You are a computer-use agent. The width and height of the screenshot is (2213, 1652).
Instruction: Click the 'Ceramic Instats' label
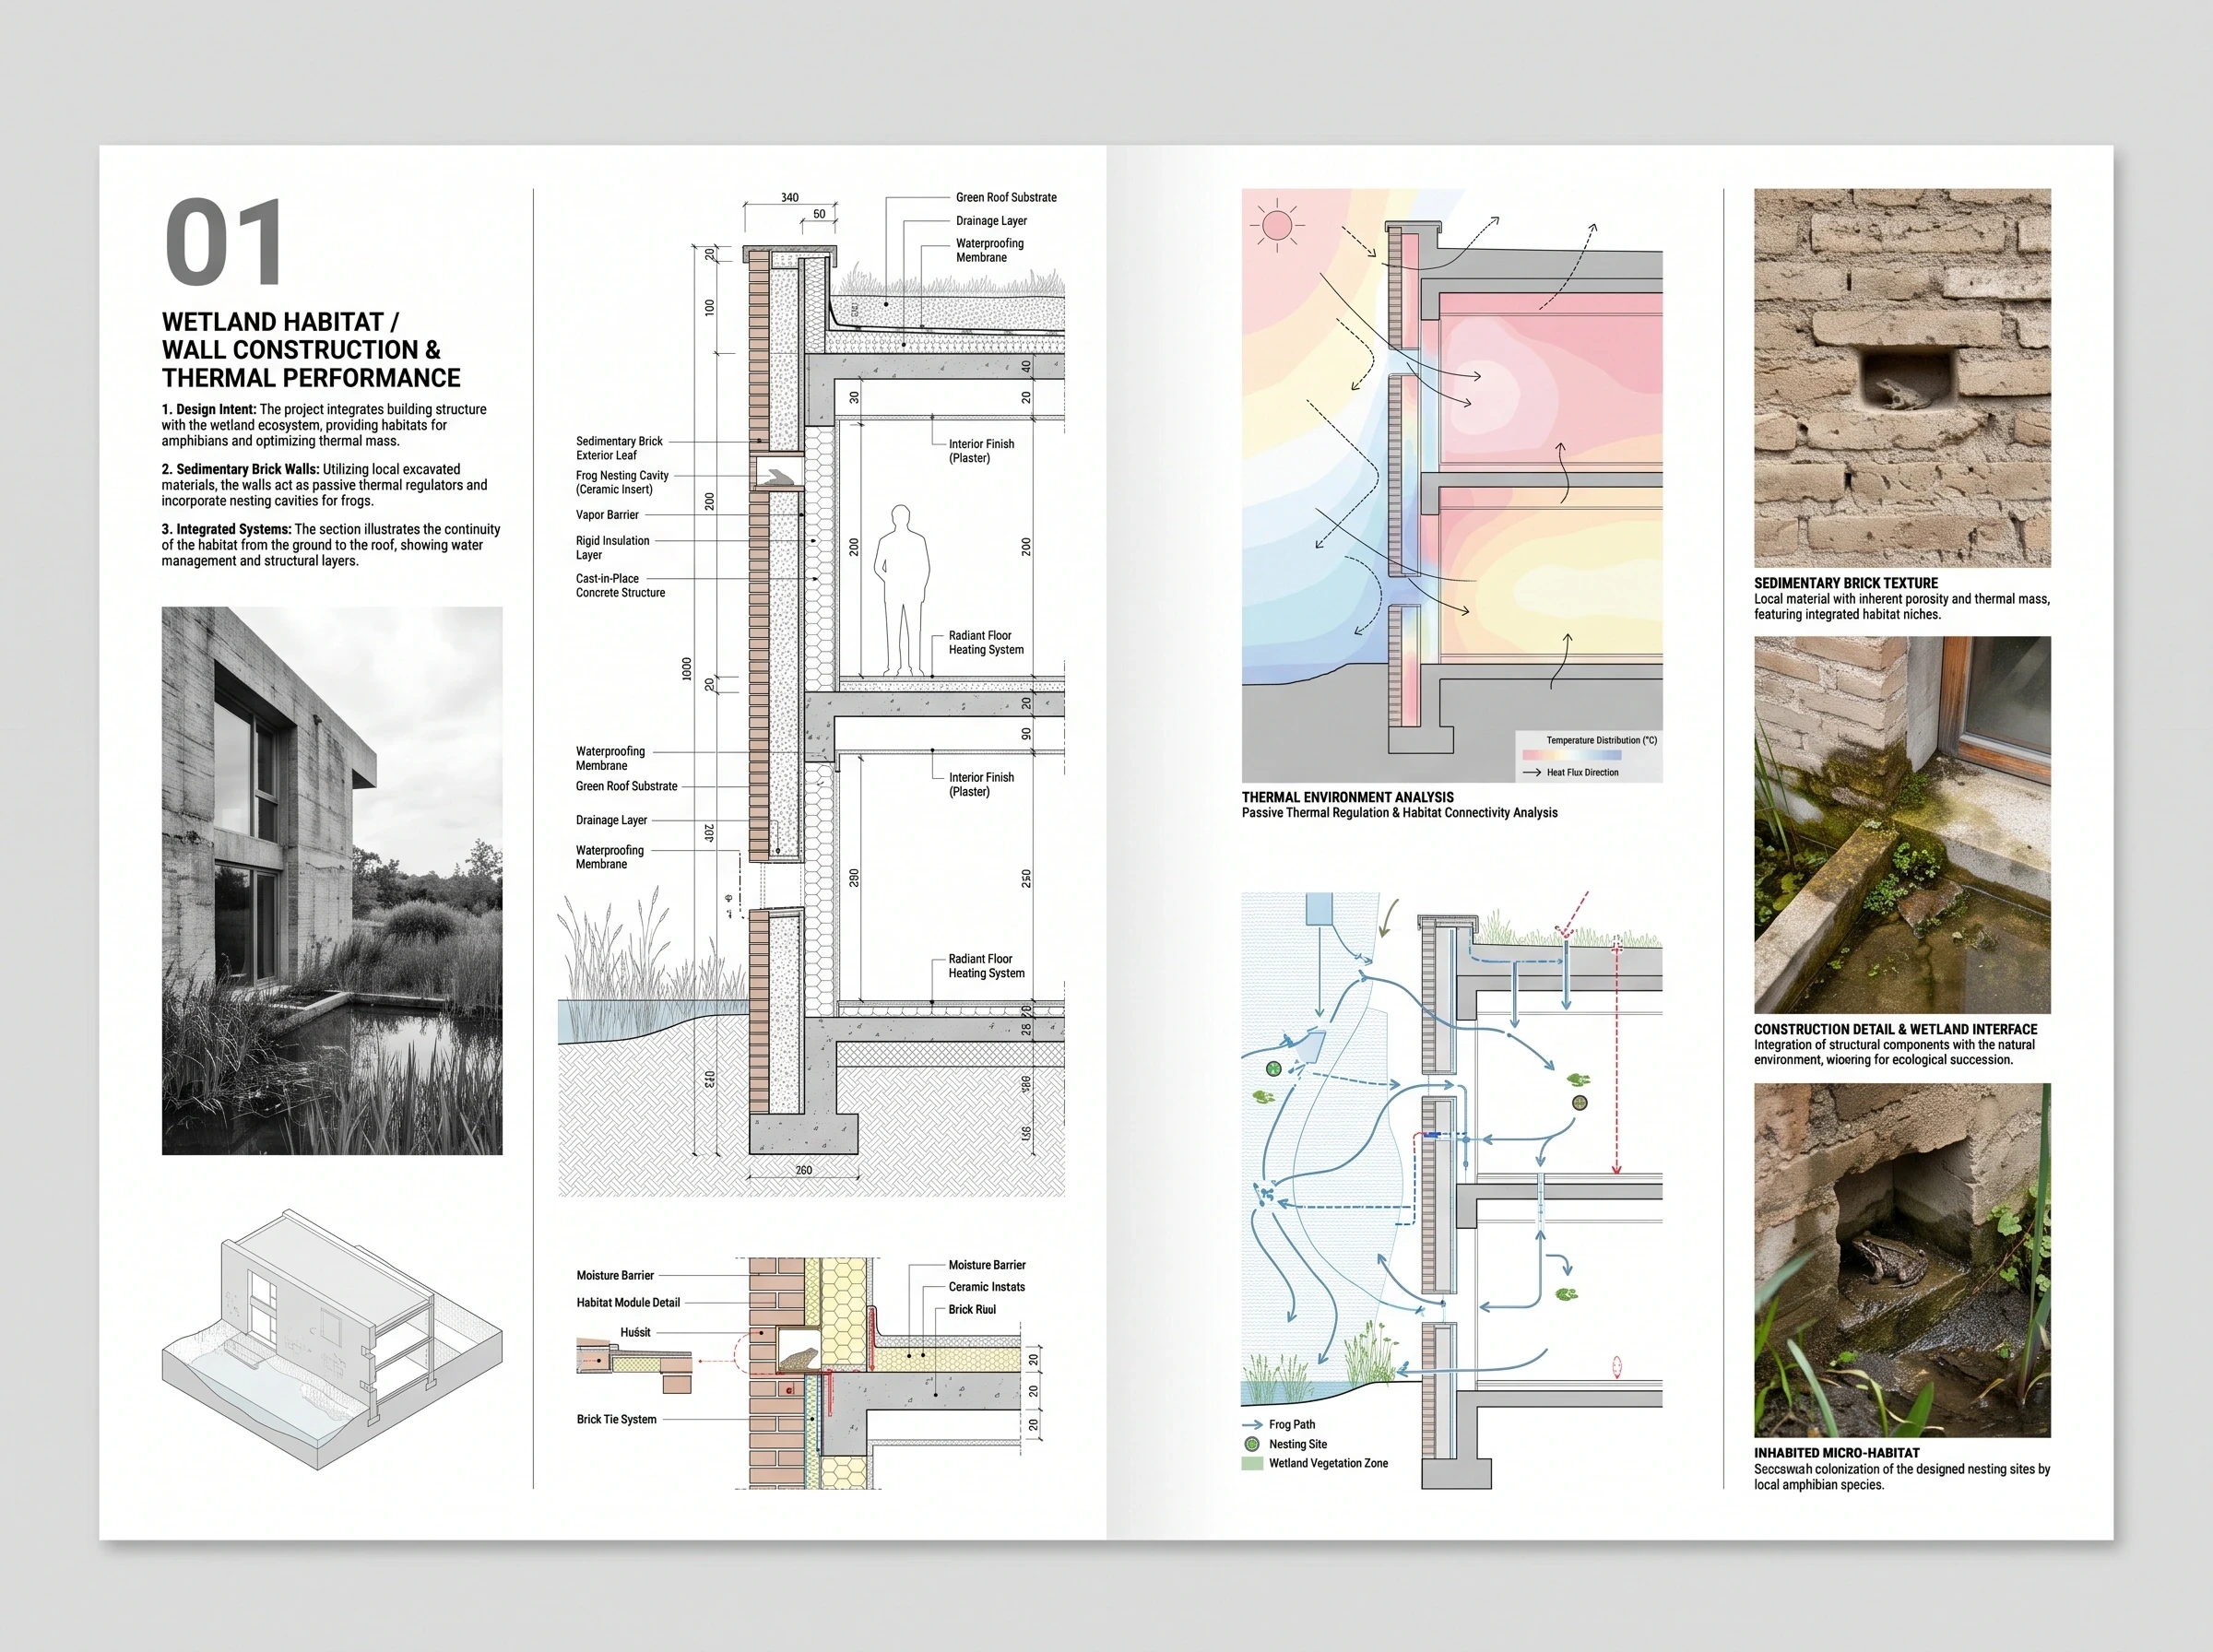coord(986,1287)
